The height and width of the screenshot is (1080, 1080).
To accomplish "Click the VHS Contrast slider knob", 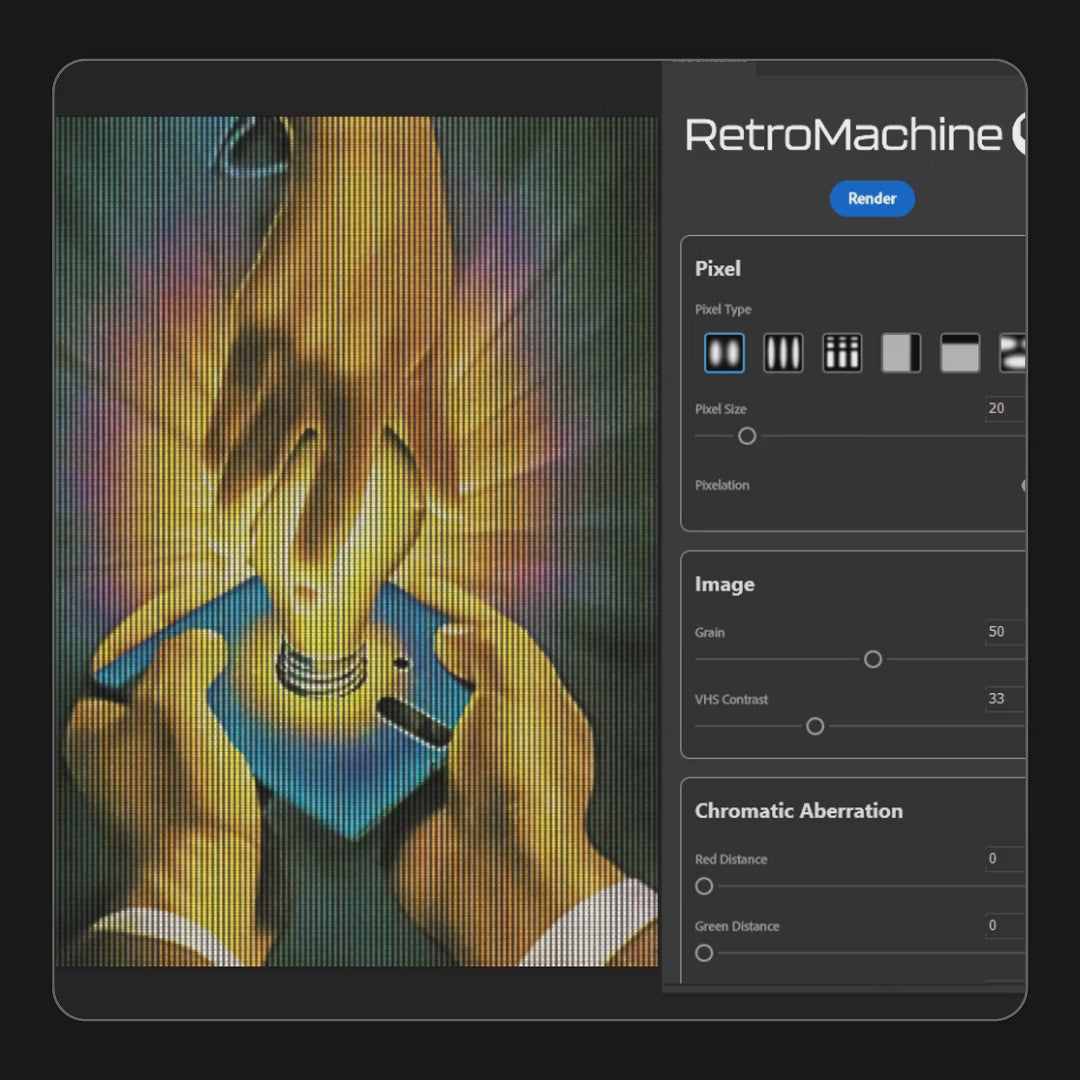I will point(815,726).
